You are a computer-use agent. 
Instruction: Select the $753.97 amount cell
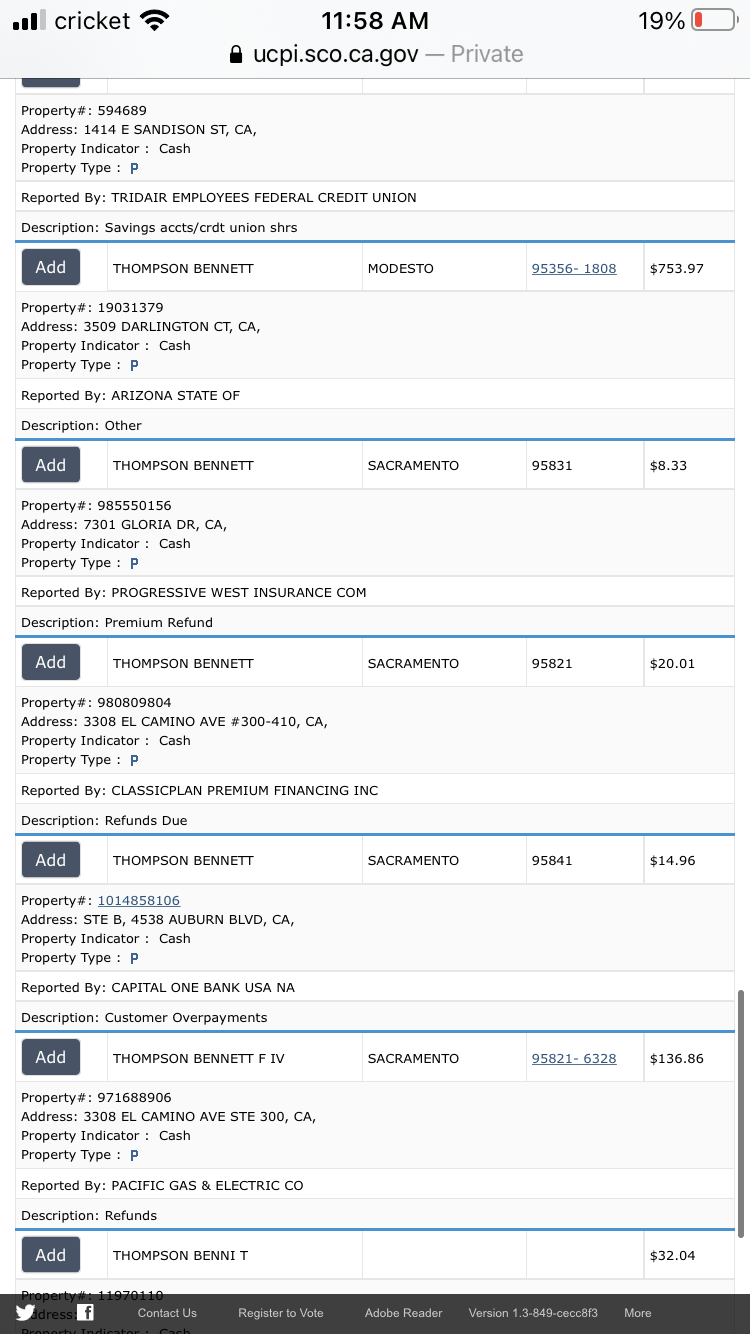(689, 268)
